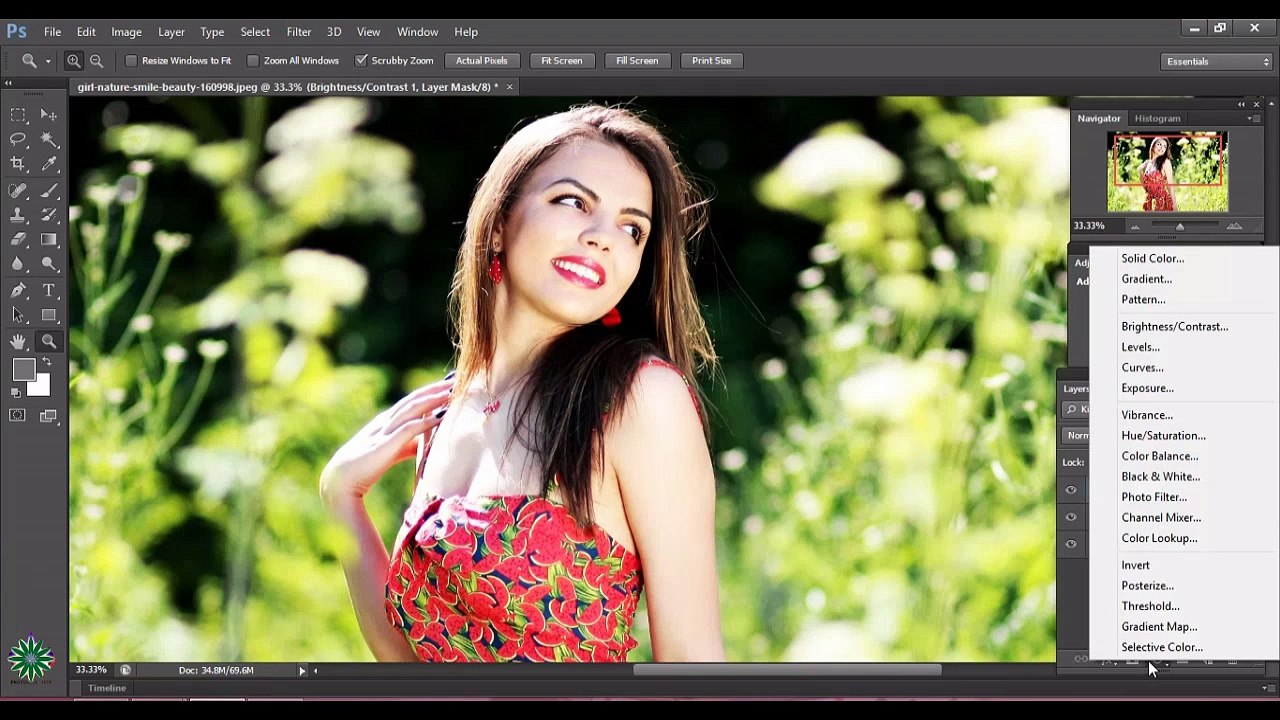Select the History Brush tool
Image resolution: width=1280 pixels, height=720 pixels.
point(49,215)
